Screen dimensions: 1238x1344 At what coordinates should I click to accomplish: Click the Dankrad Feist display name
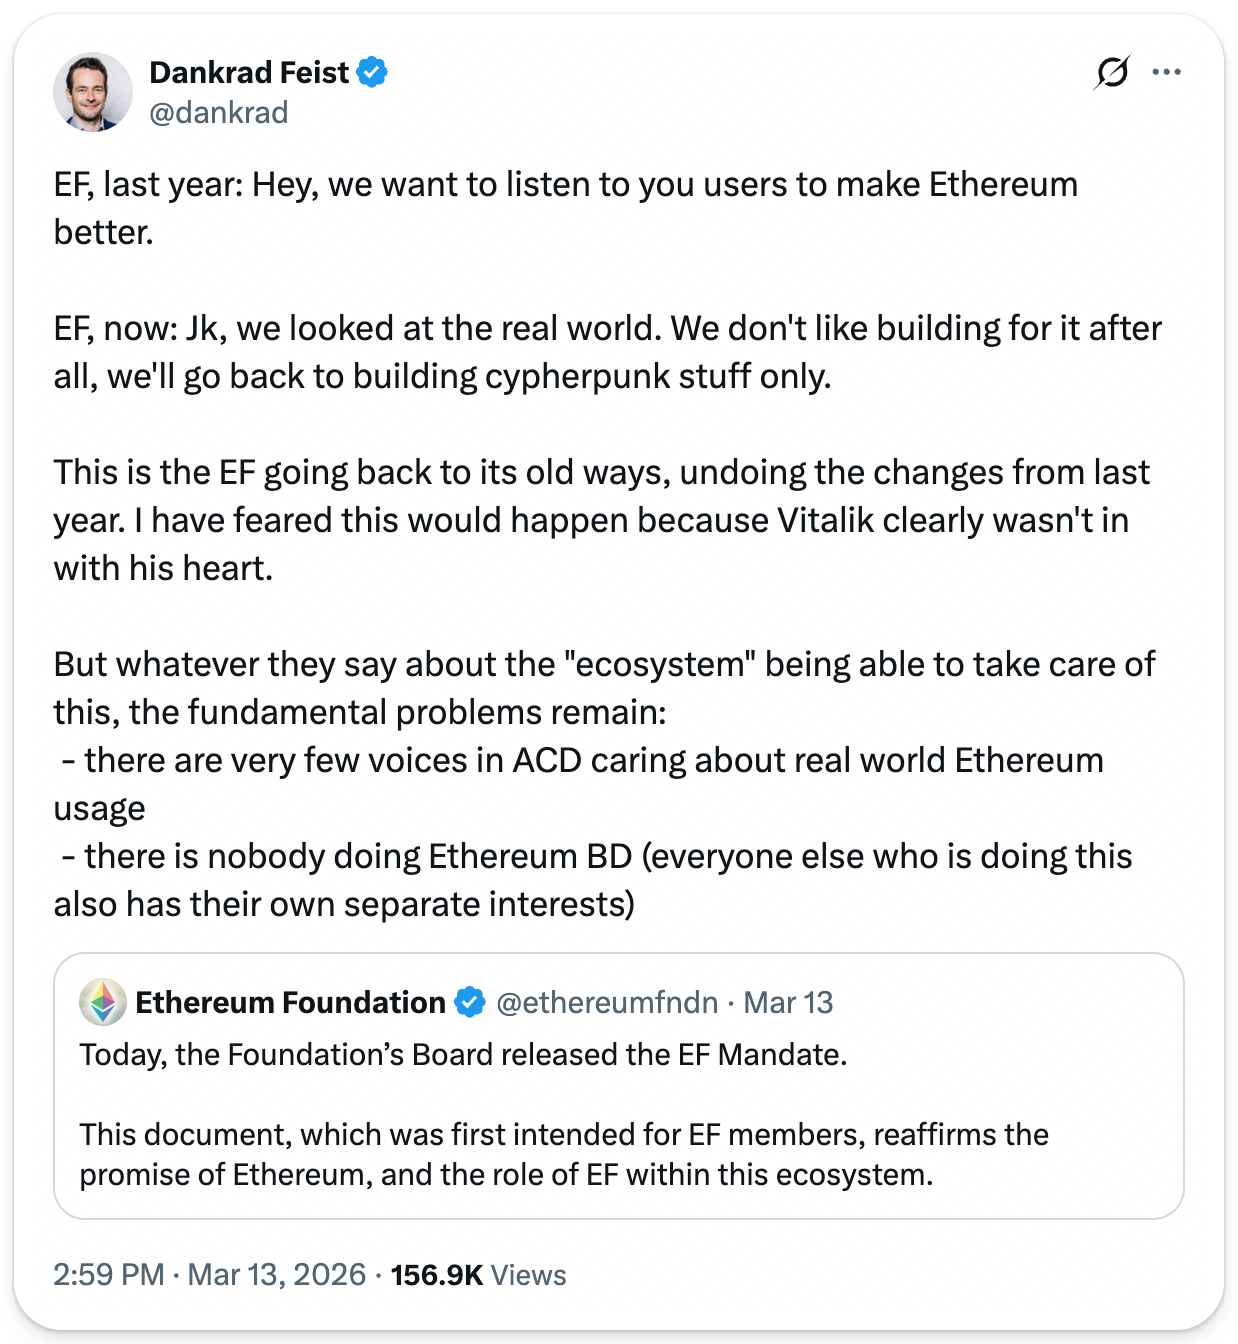tap(249, 72)
